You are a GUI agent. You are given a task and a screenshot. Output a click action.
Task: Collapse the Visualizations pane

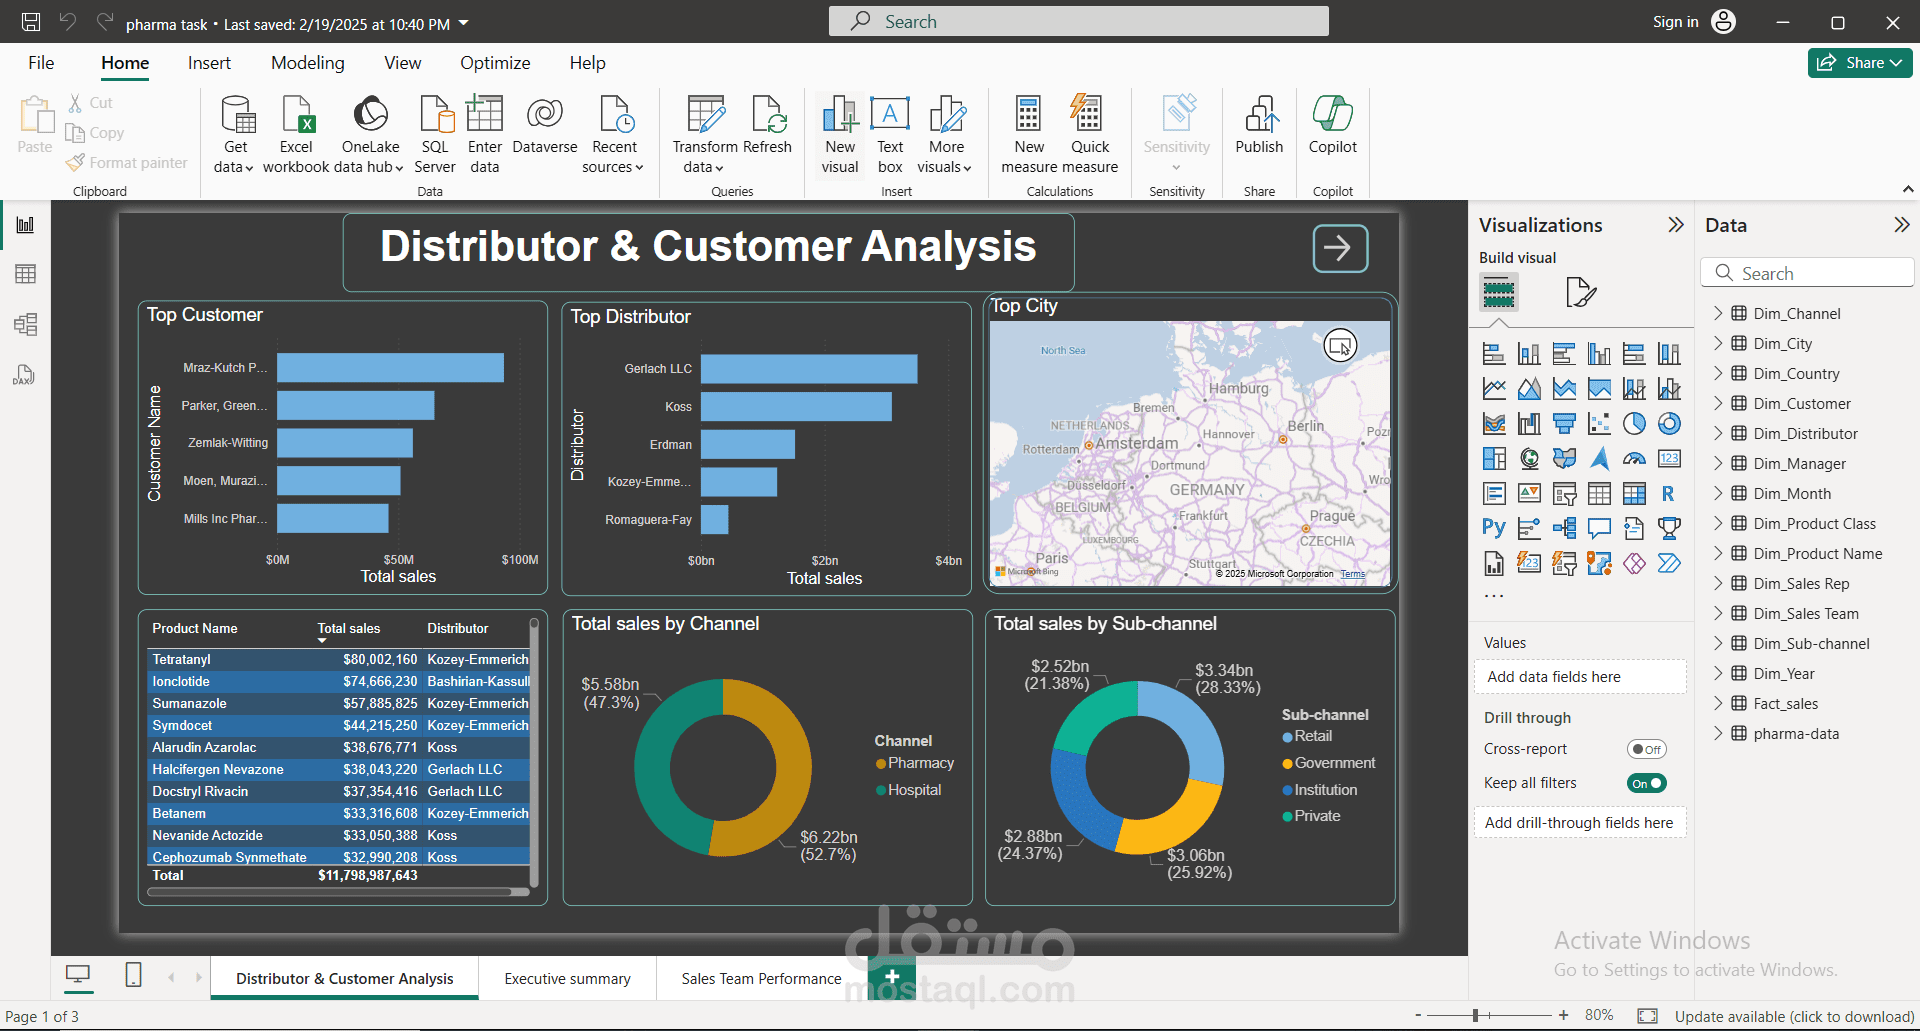pos(1676,225)
